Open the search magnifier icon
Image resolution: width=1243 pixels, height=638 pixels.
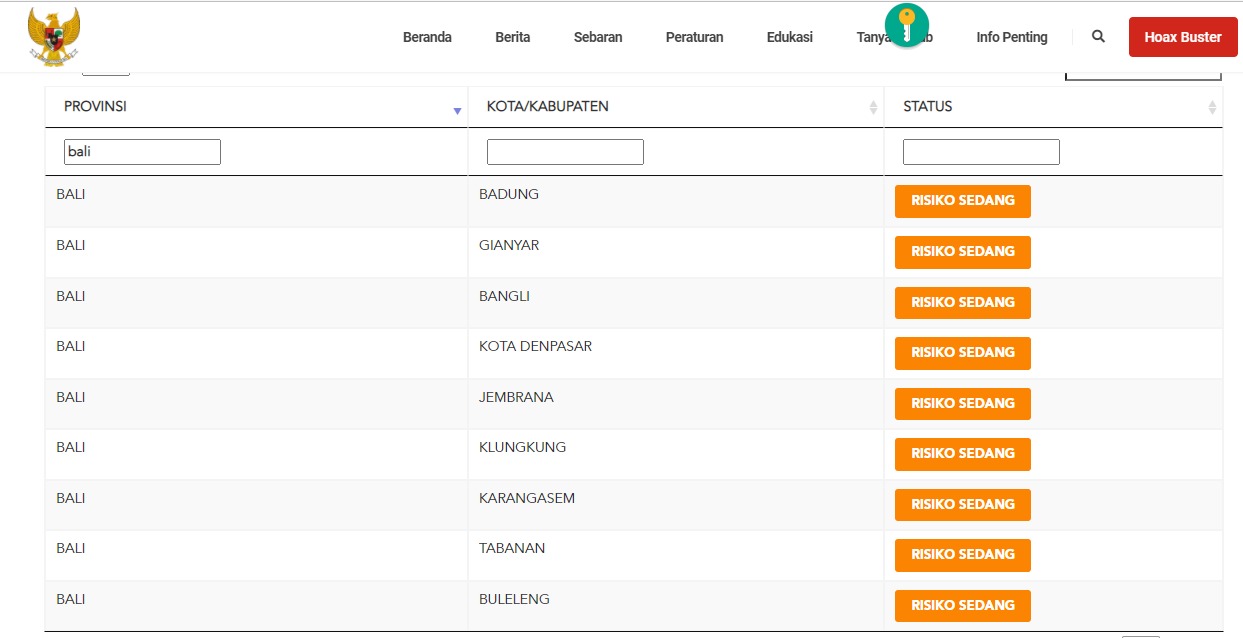1098,37
